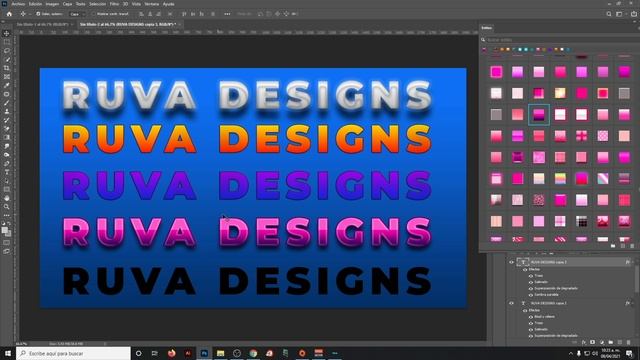Select the Move tool
The width and height of the screenshot is (640, 360).
7,33
